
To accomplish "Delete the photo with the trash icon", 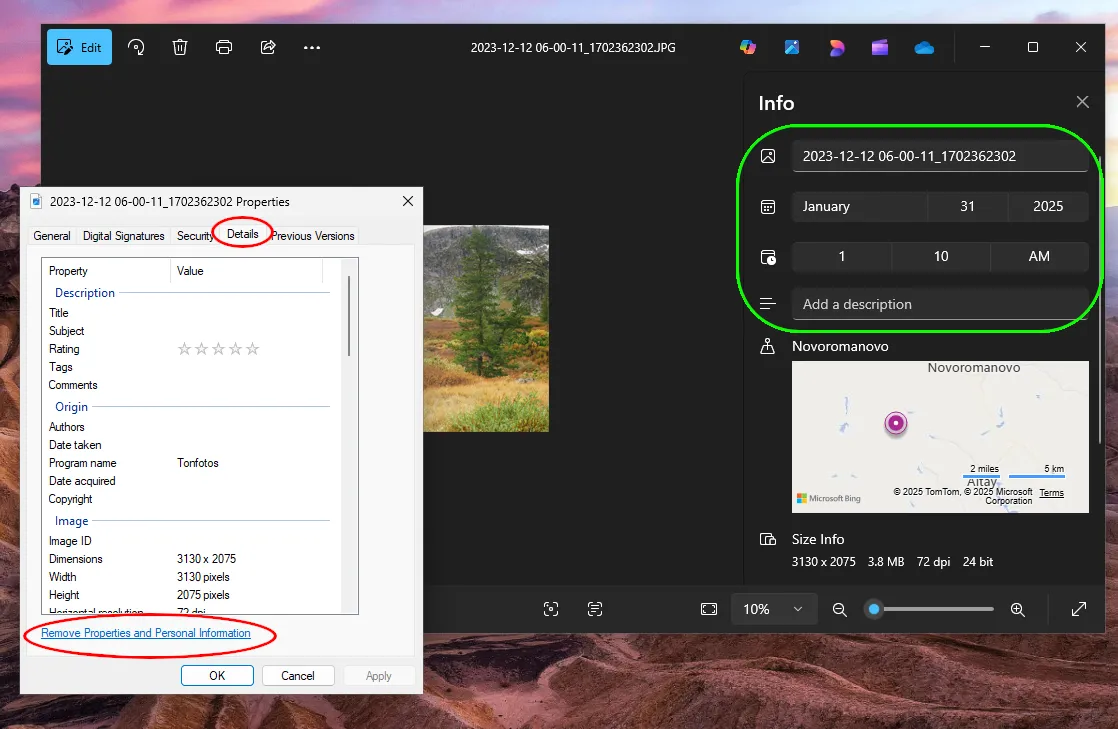I will (180, 47).
